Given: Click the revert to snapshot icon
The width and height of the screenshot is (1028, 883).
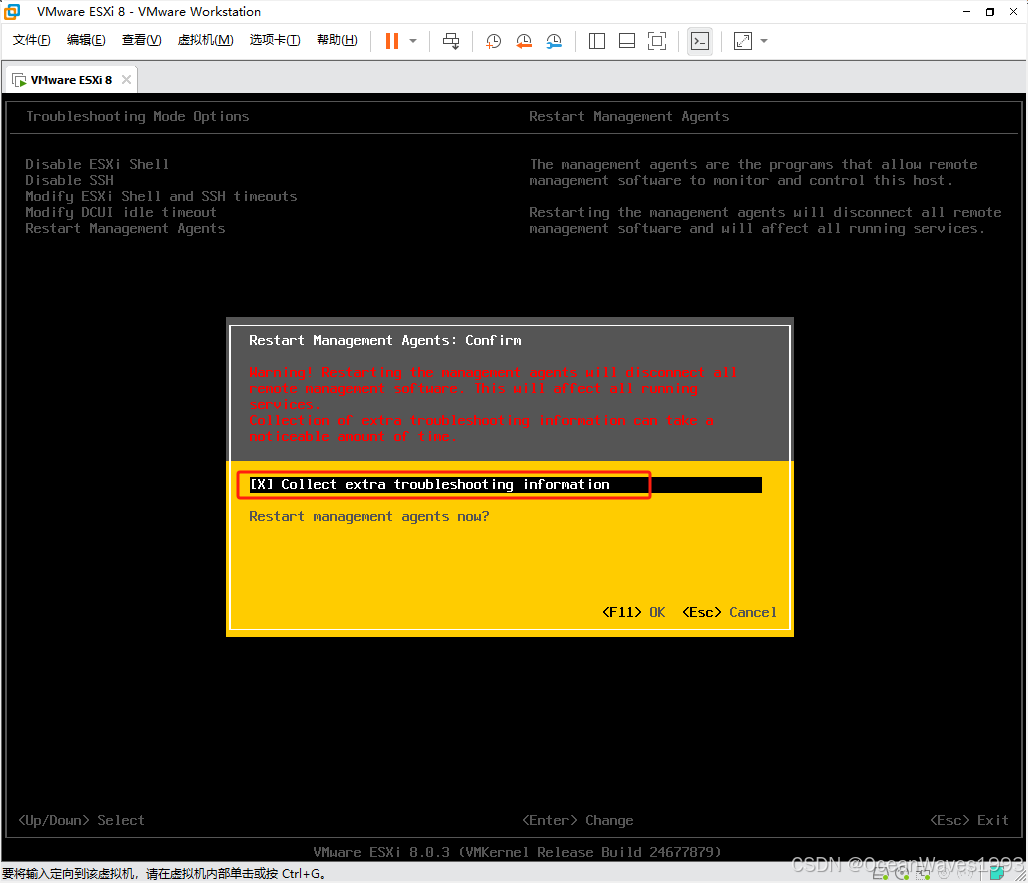Looking at the screenshot, I should coord(523,41).
